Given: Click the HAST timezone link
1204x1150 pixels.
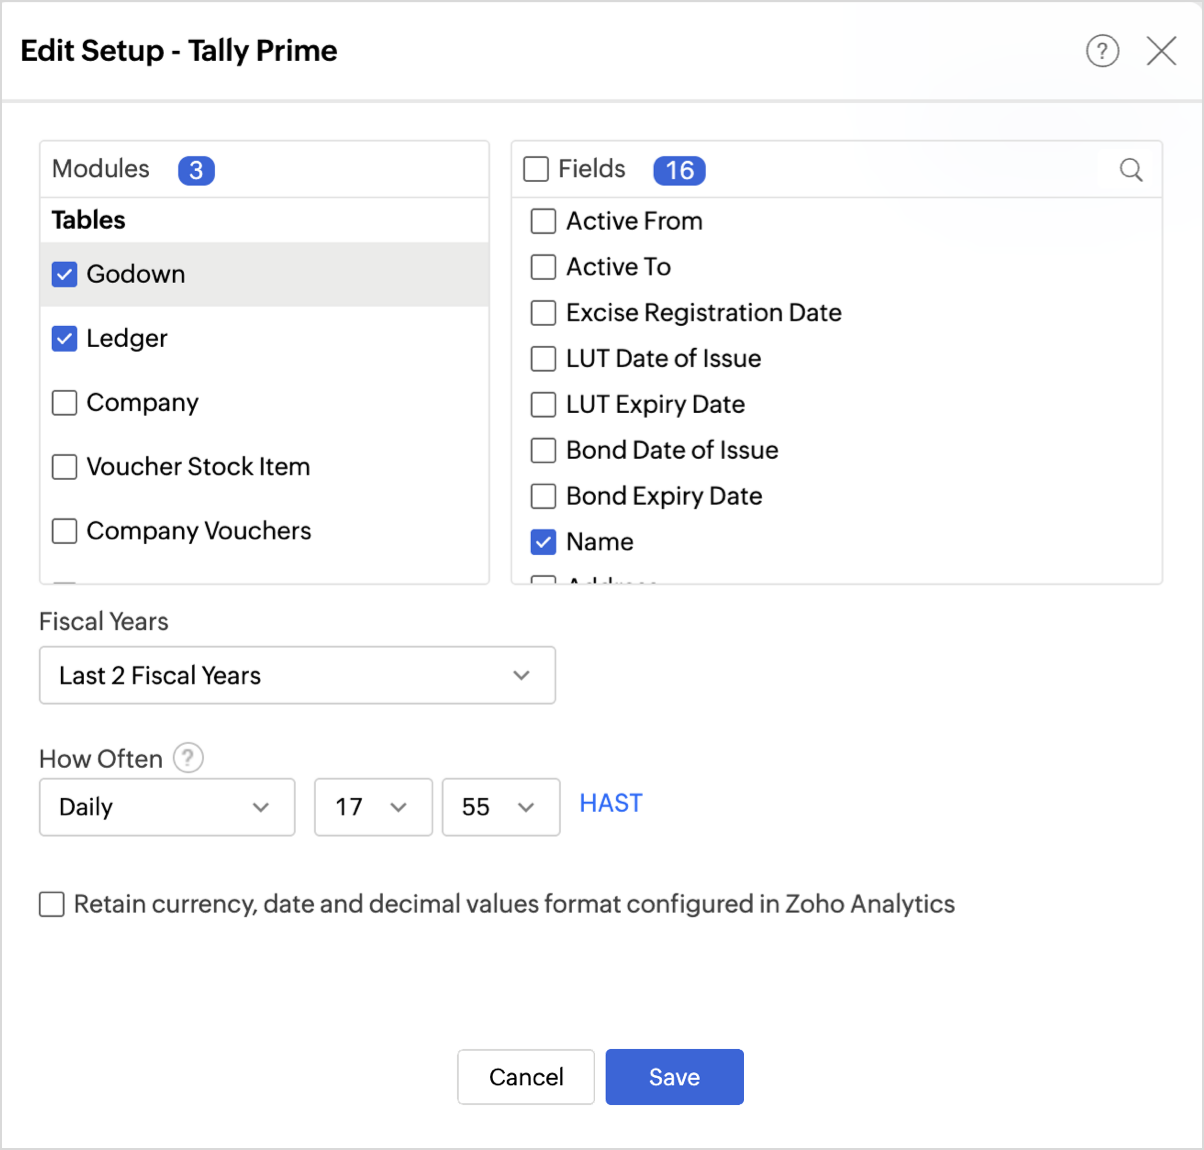Looking at the screenshot, I should [x=611, y=804].
